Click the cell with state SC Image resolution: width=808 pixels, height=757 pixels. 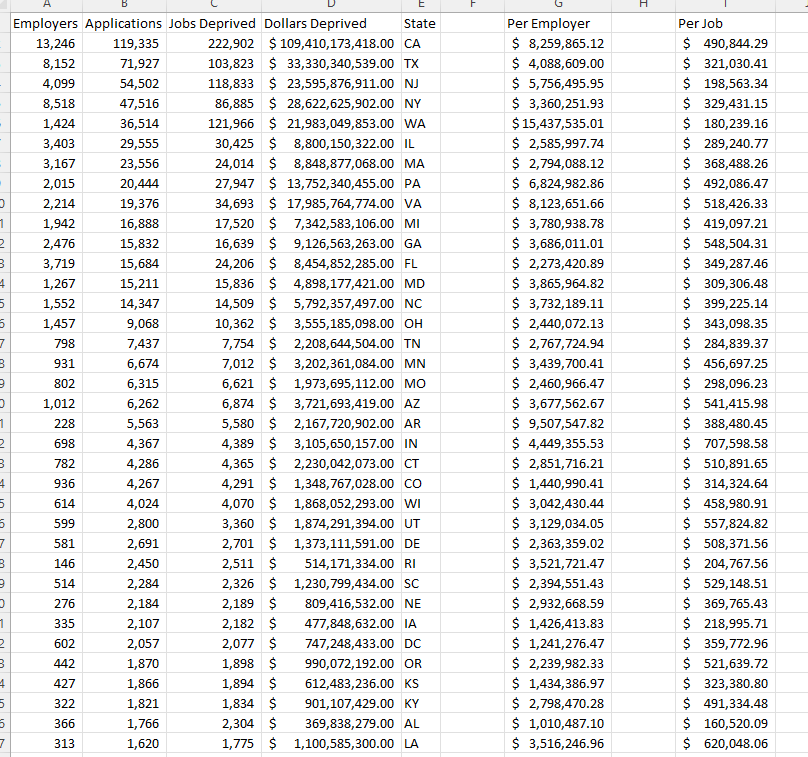(x=421, y=583)
